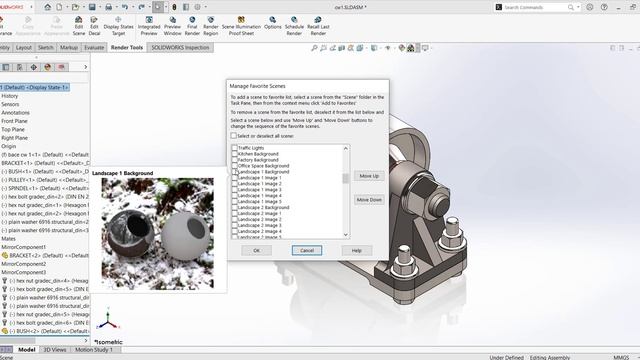The width and height of the screenshot is (640, 360).
Task: Check the Office Space Background scene
Action: coord(234,166)
